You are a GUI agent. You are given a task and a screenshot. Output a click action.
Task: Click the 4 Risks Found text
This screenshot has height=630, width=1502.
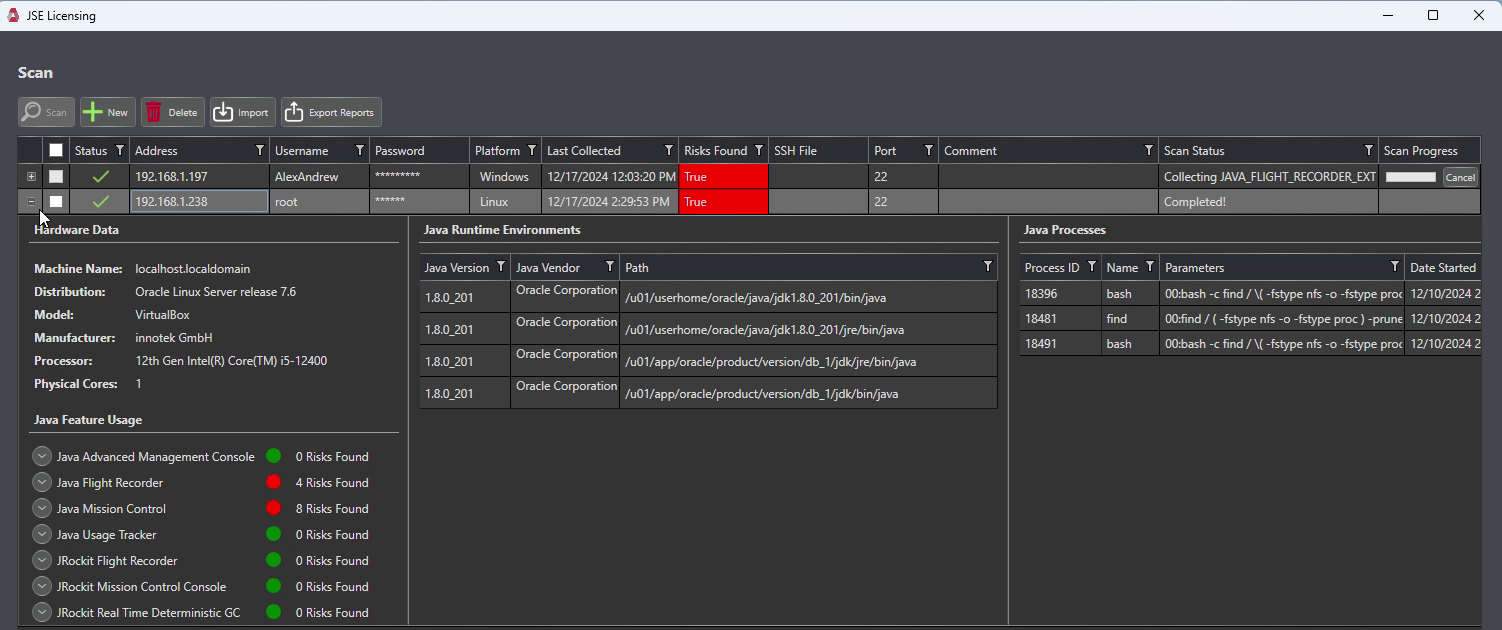tap(332, 483)
